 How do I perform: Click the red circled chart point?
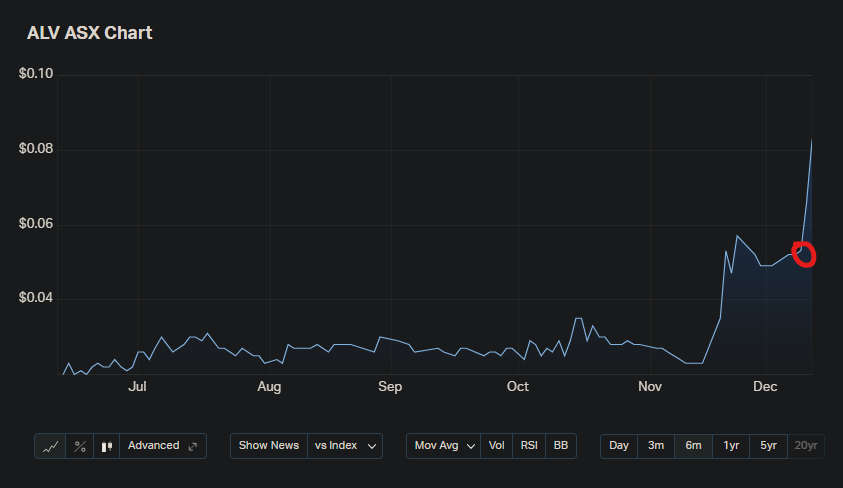coord(804,255)
